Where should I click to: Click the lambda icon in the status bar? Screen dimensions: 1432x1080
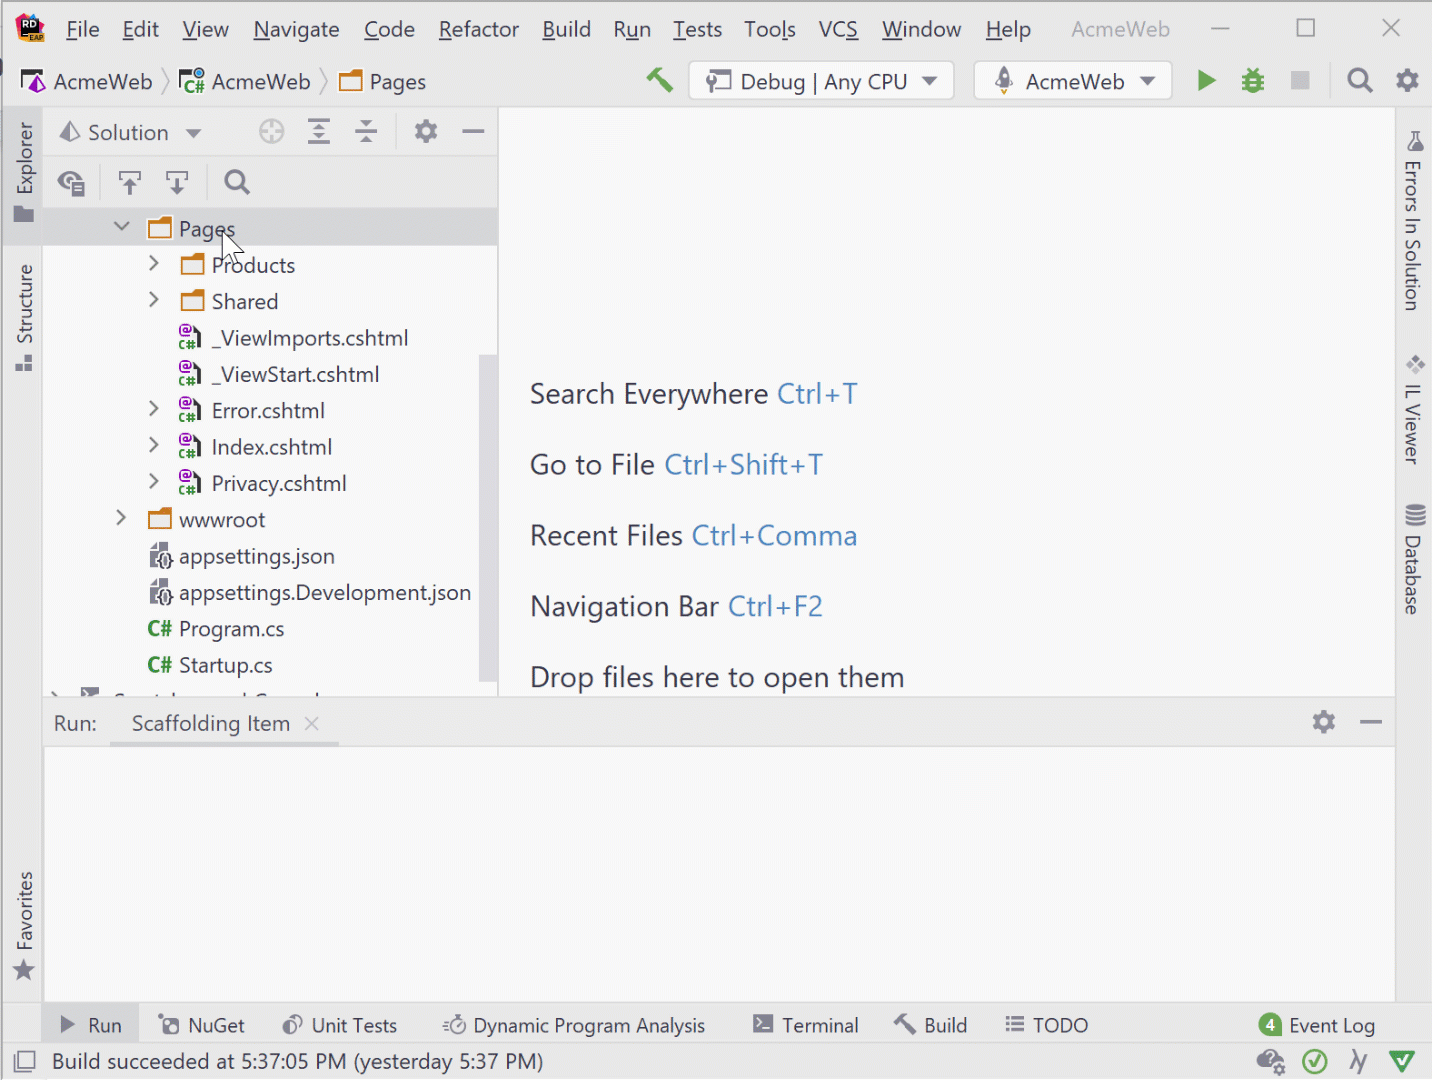(1358, 1061)
